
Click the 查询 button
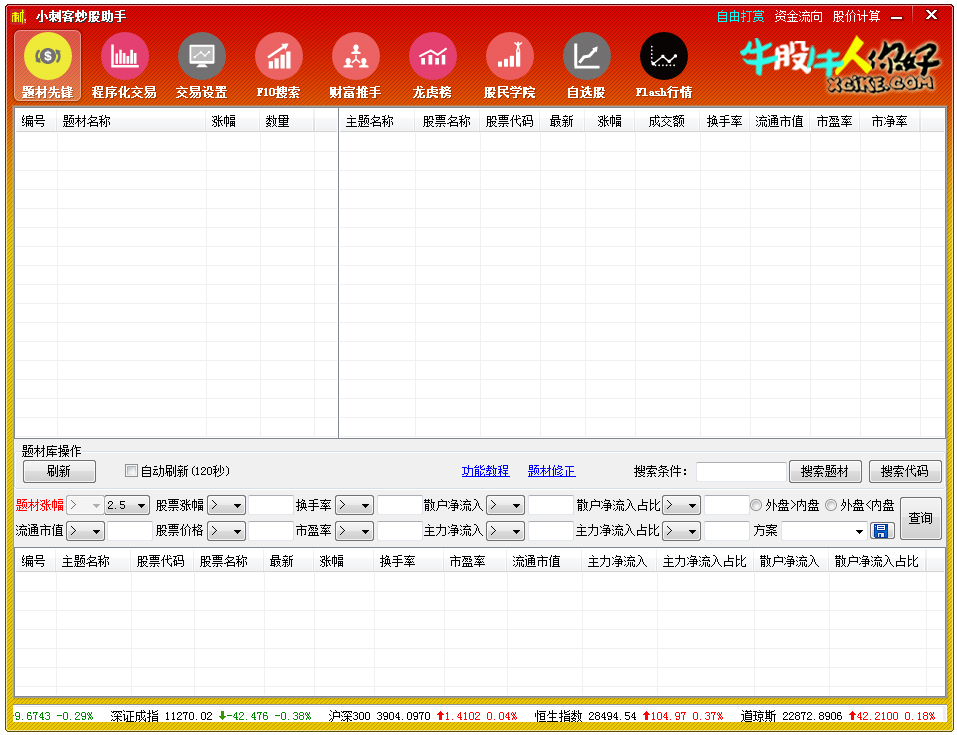pos(920,518)
